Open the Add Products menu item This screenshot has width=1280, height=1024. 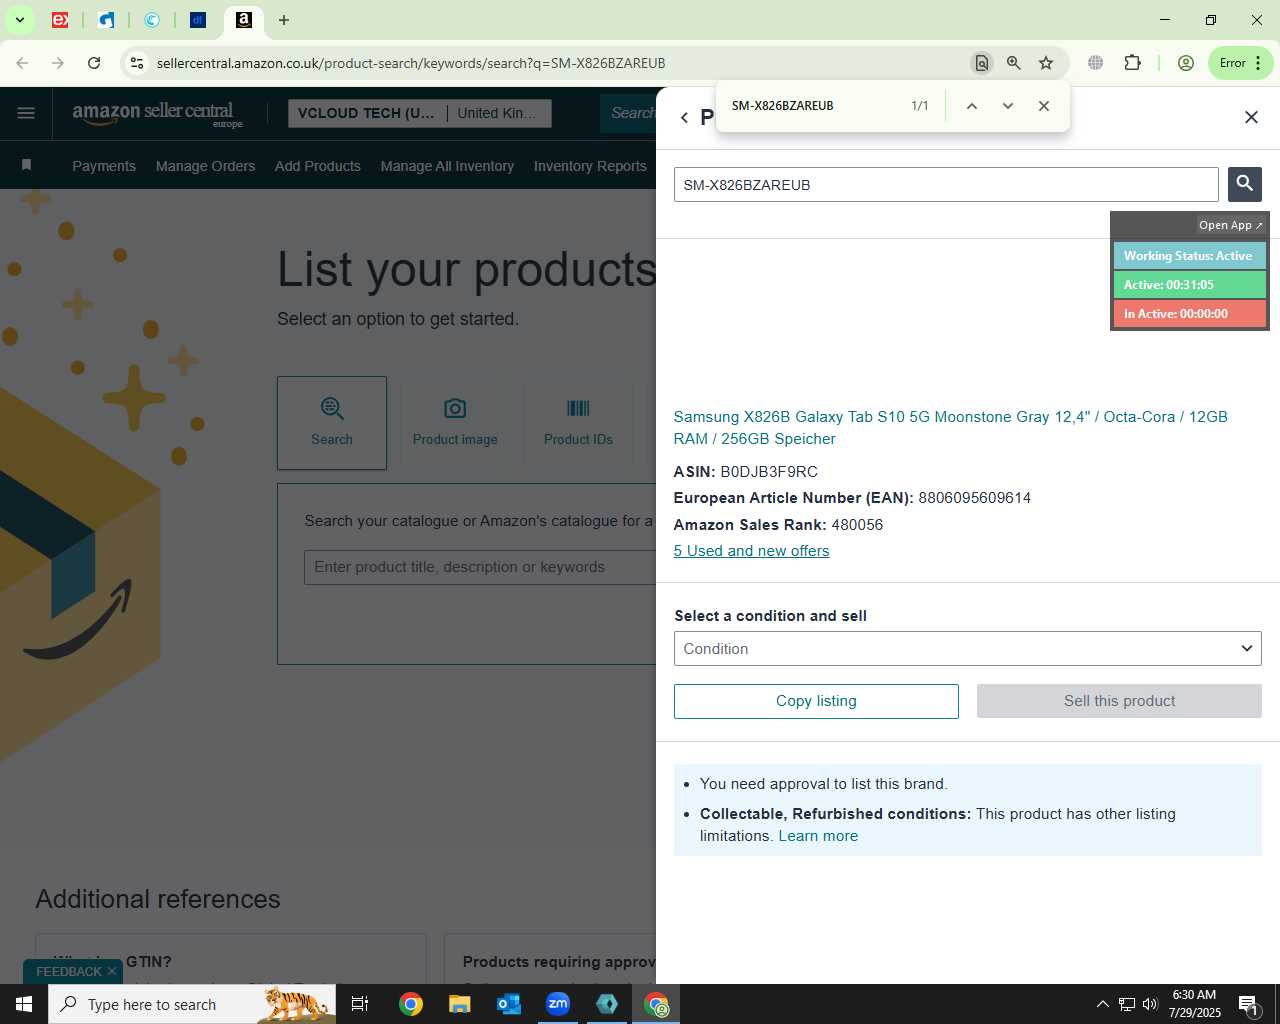318,166
